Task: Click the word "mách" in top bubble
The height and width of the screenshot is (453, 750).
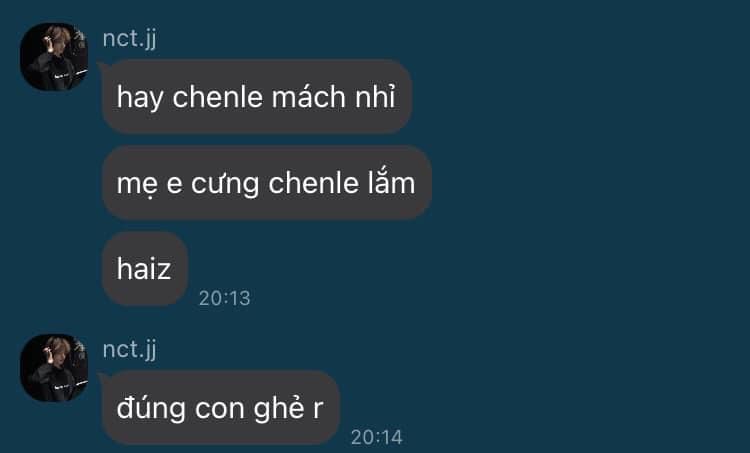Action: tap(309, 97)
